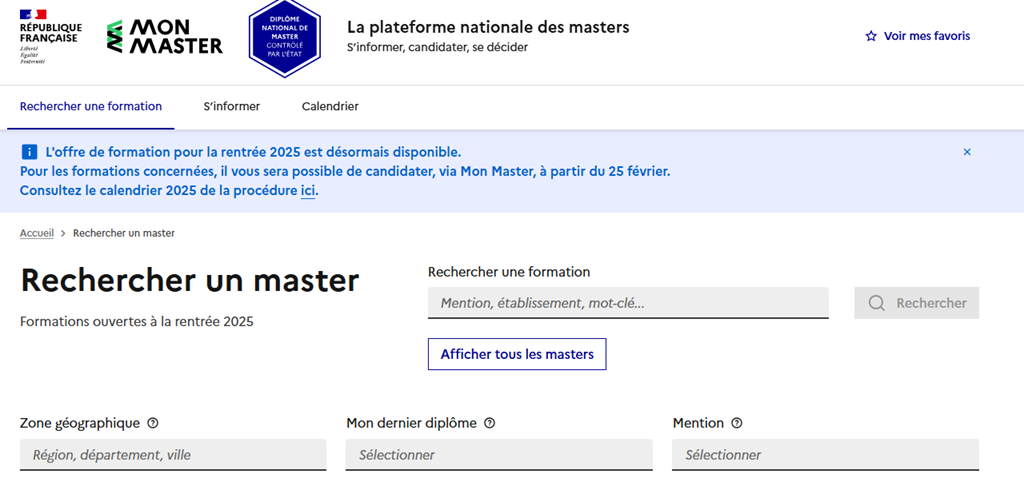Select the Rechercher une formation tab
This screenshot has width=1024, height=498.
(x=91, y=106)
